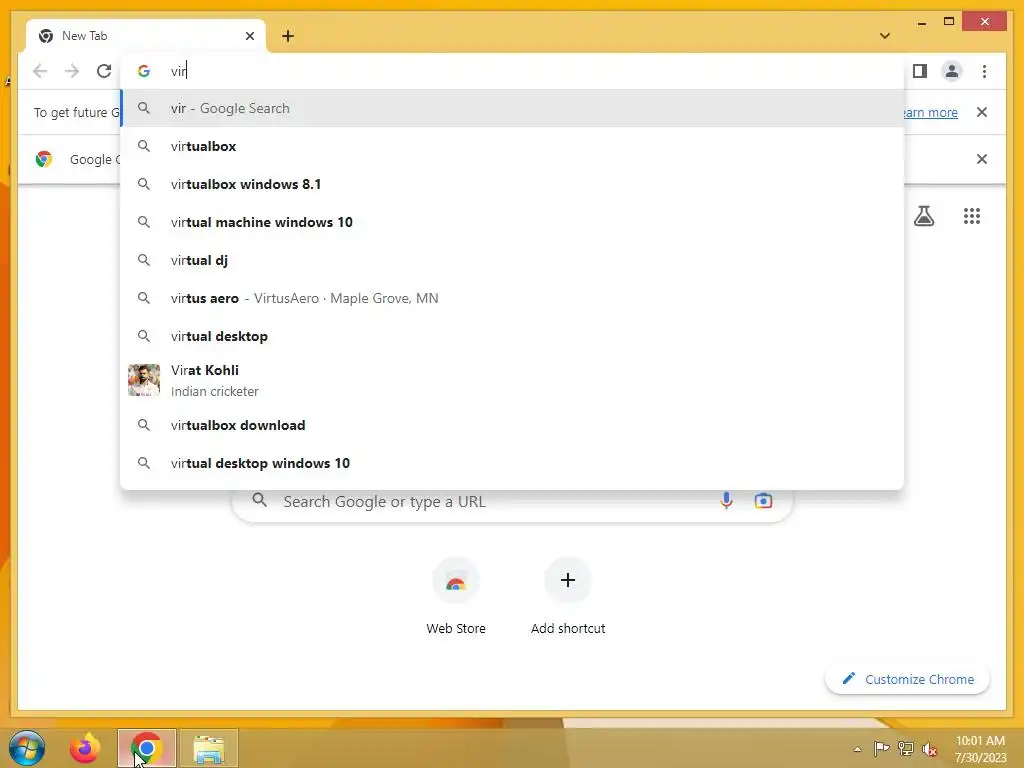This screenshot has width=1024, height=768.
Task: Select the New Tab tab
Action: pyautogui.click(x=145, y=36)
